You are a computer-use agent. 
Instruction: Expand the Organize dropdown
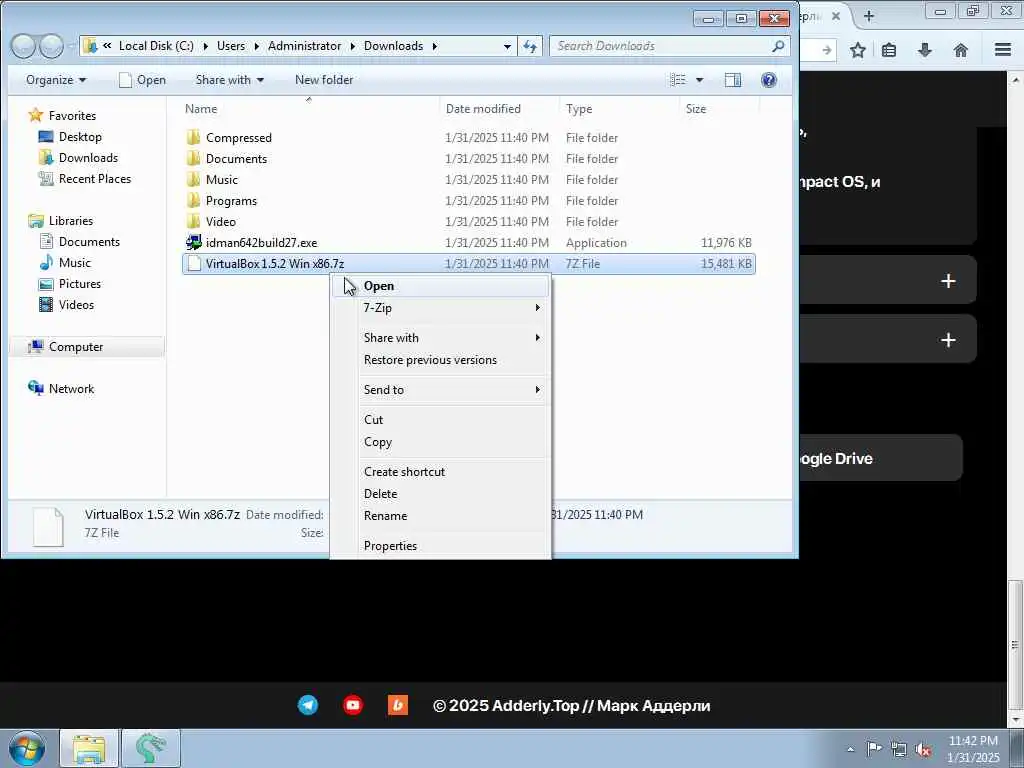(x=56, y=80)
